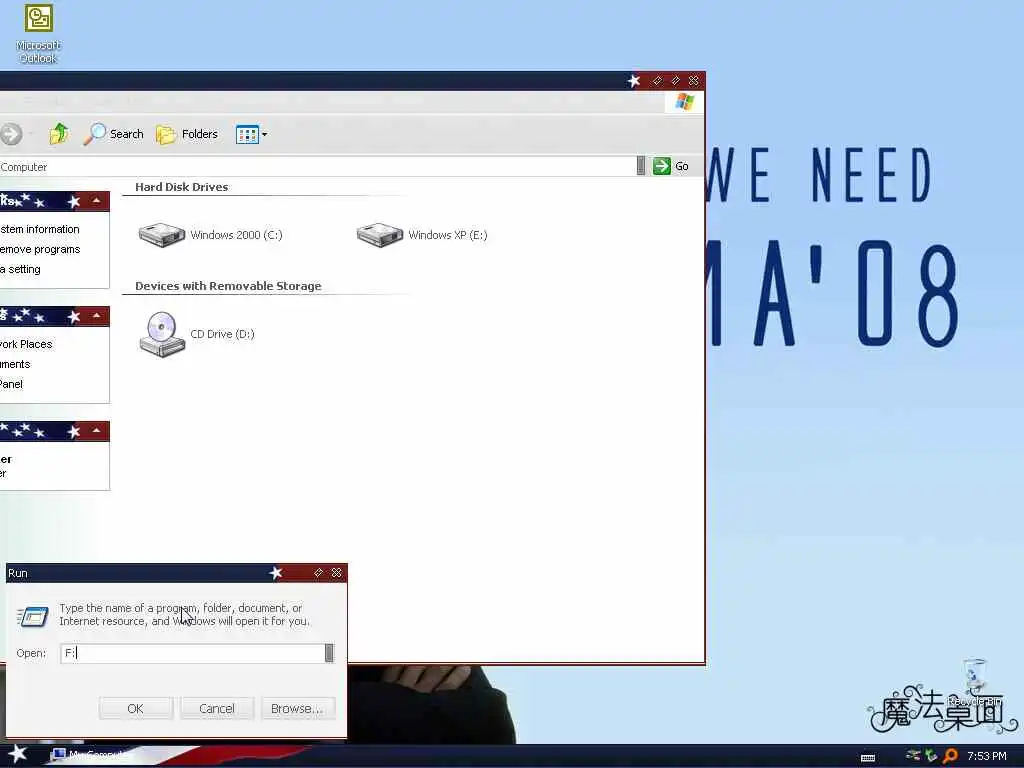This screenshot has height=768, width=1024.
Task: Open the Control Panel link
Action: [11, 384]
